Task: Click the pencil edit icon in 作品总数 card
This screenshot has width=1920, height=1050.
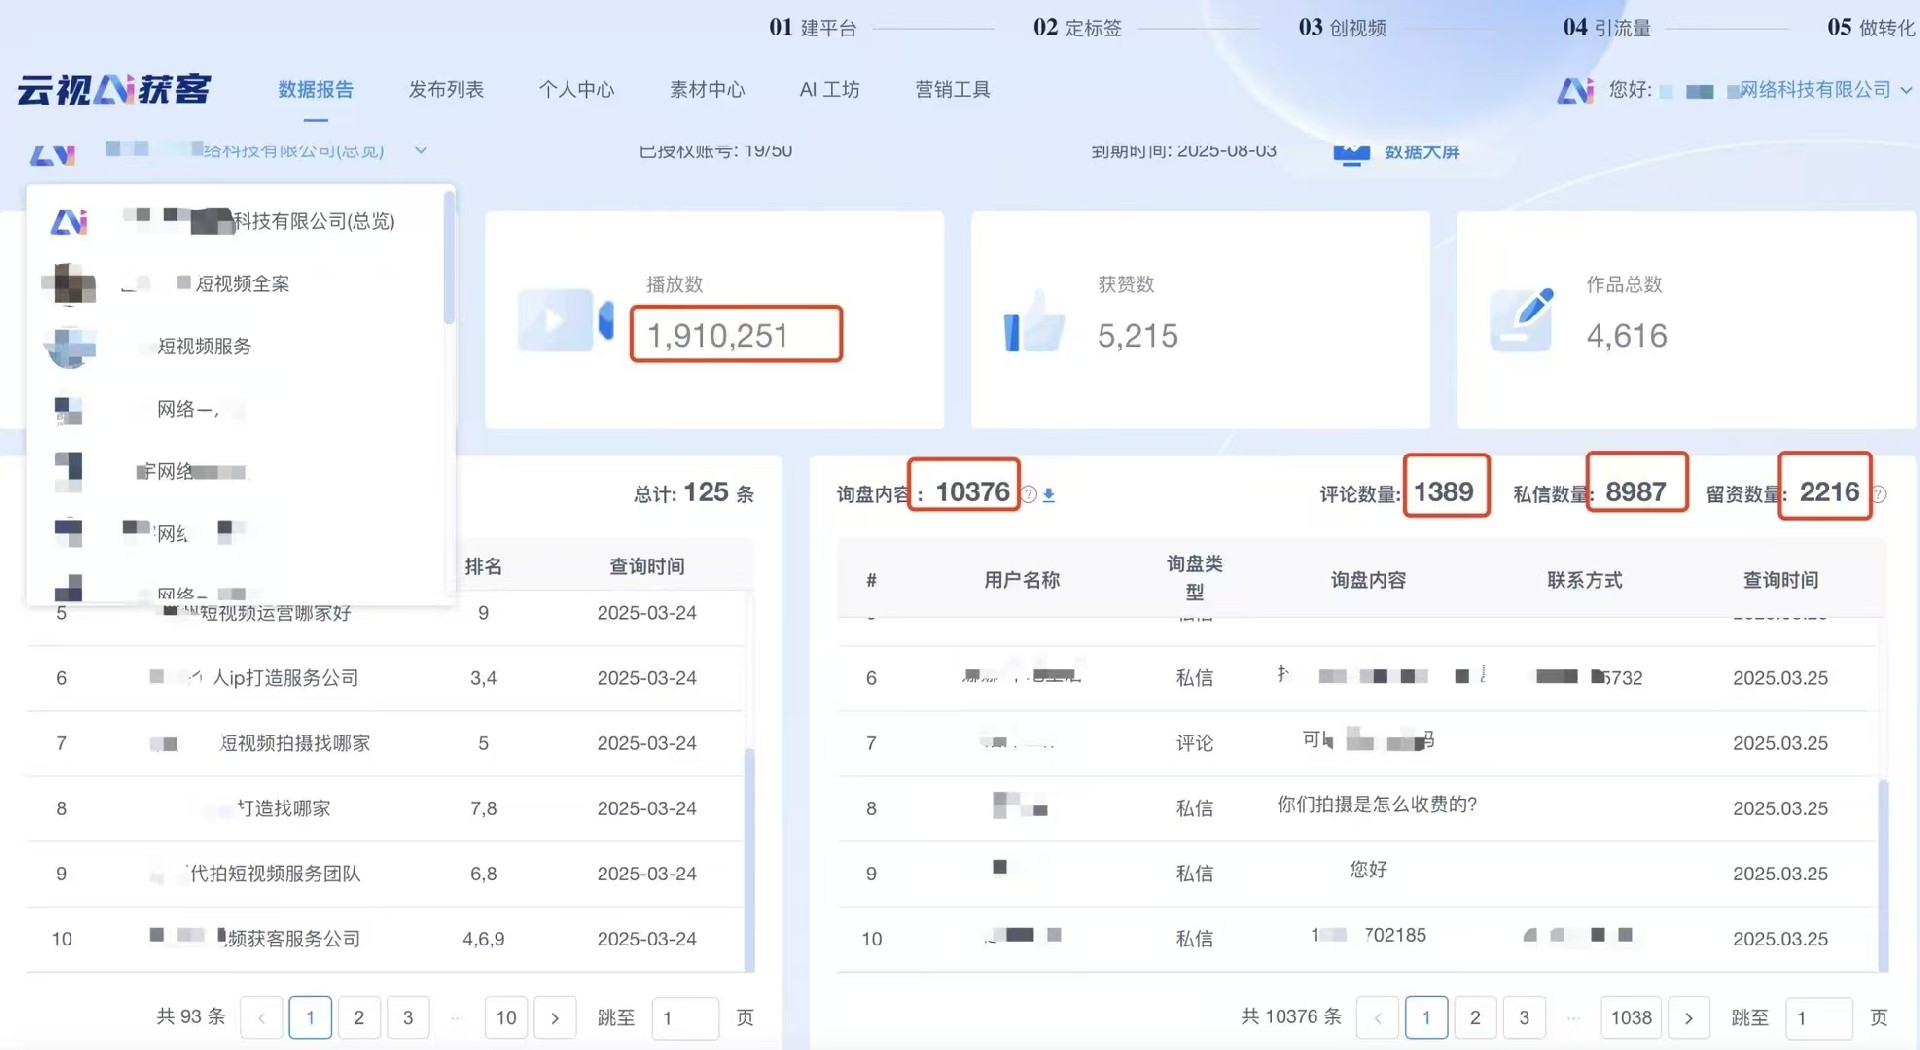Action: click(1522, 320)
